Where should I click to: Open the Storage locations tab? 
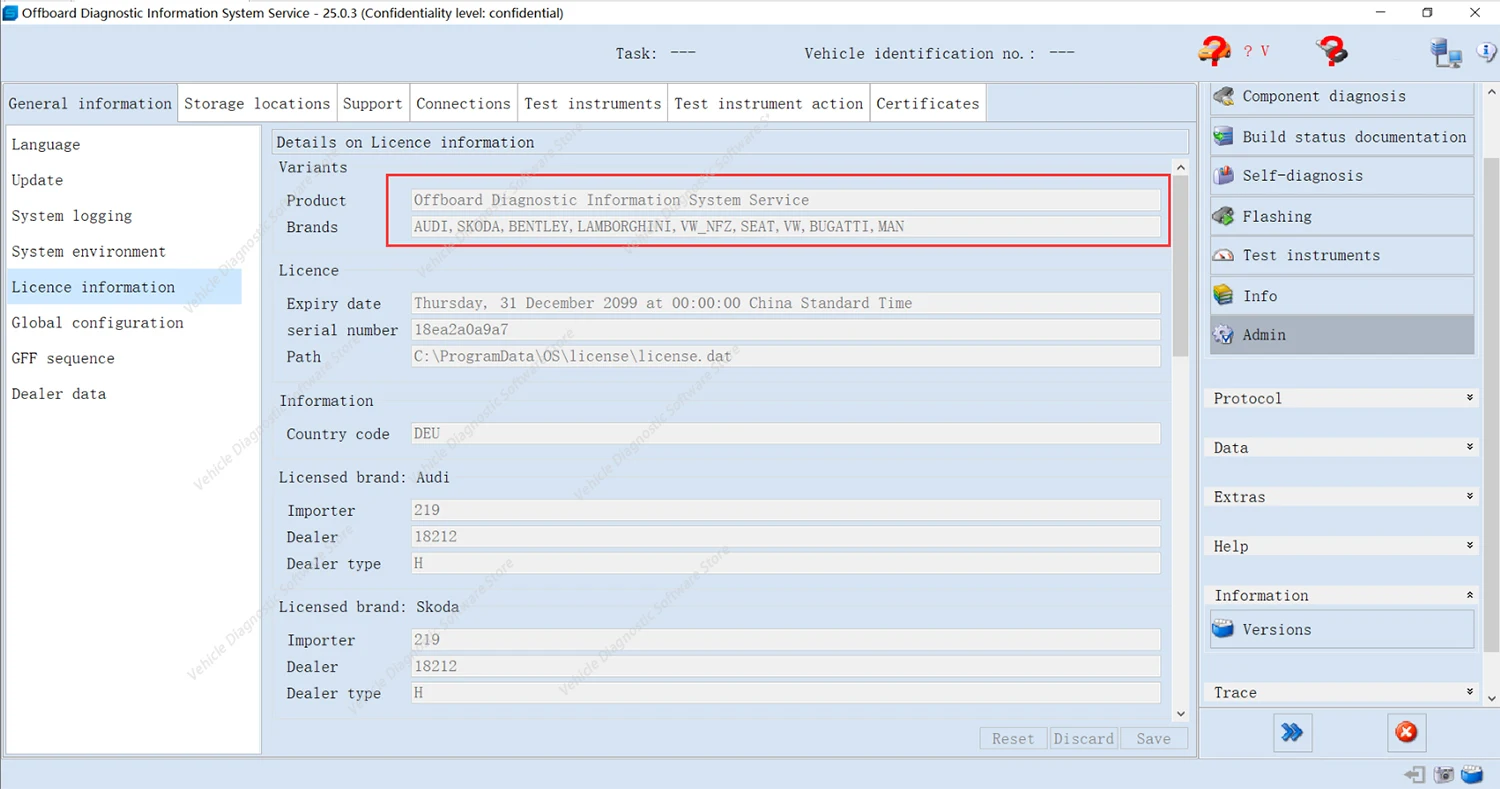click(x=257, y=104)
